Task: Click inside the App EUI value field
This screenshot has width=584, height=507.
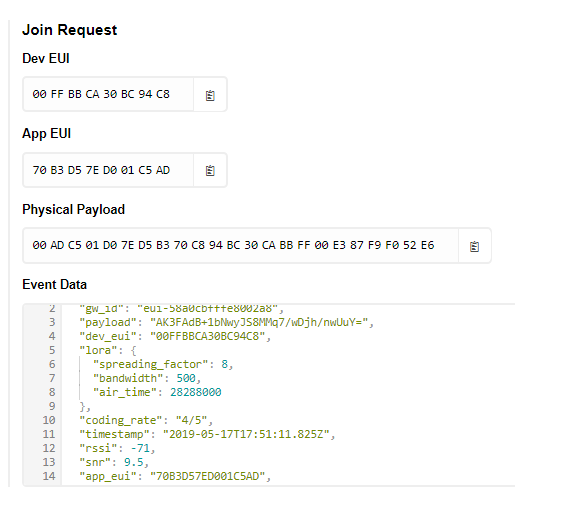Action: click(108, 170)
